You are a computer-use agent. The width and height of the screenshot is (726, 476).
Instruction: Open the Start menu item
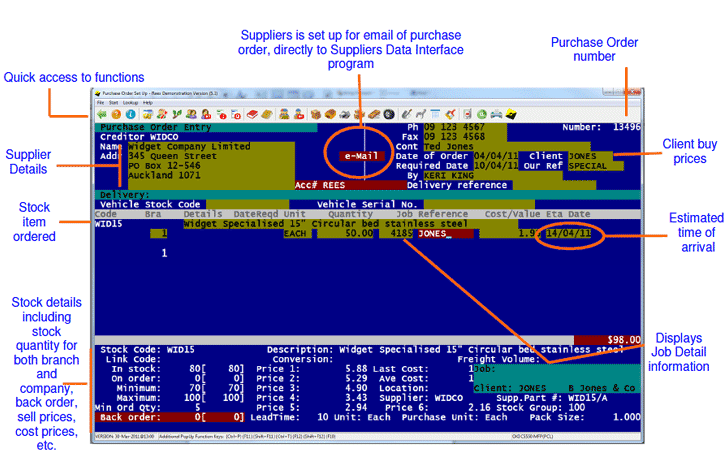[x=113, y=103]
